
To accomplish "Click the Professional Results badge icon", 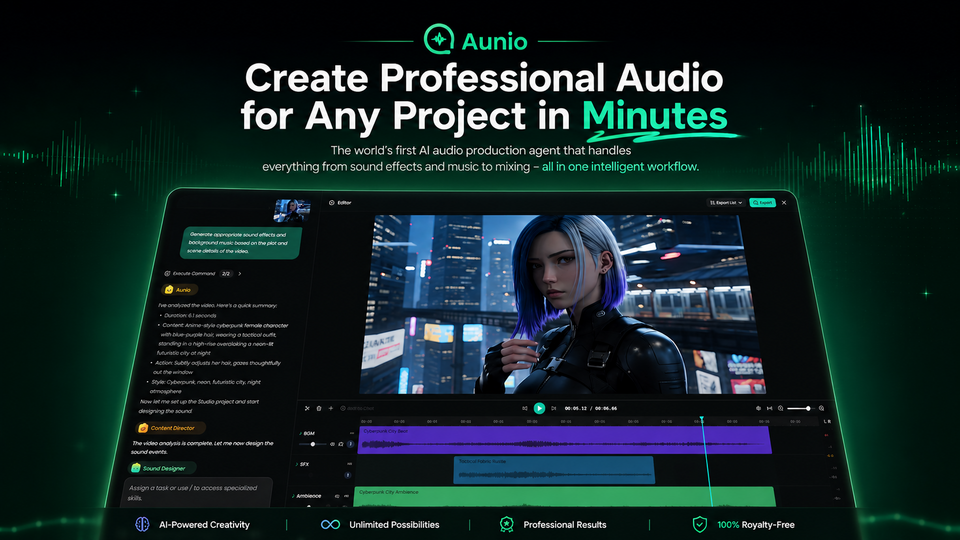I will (506, 524).
